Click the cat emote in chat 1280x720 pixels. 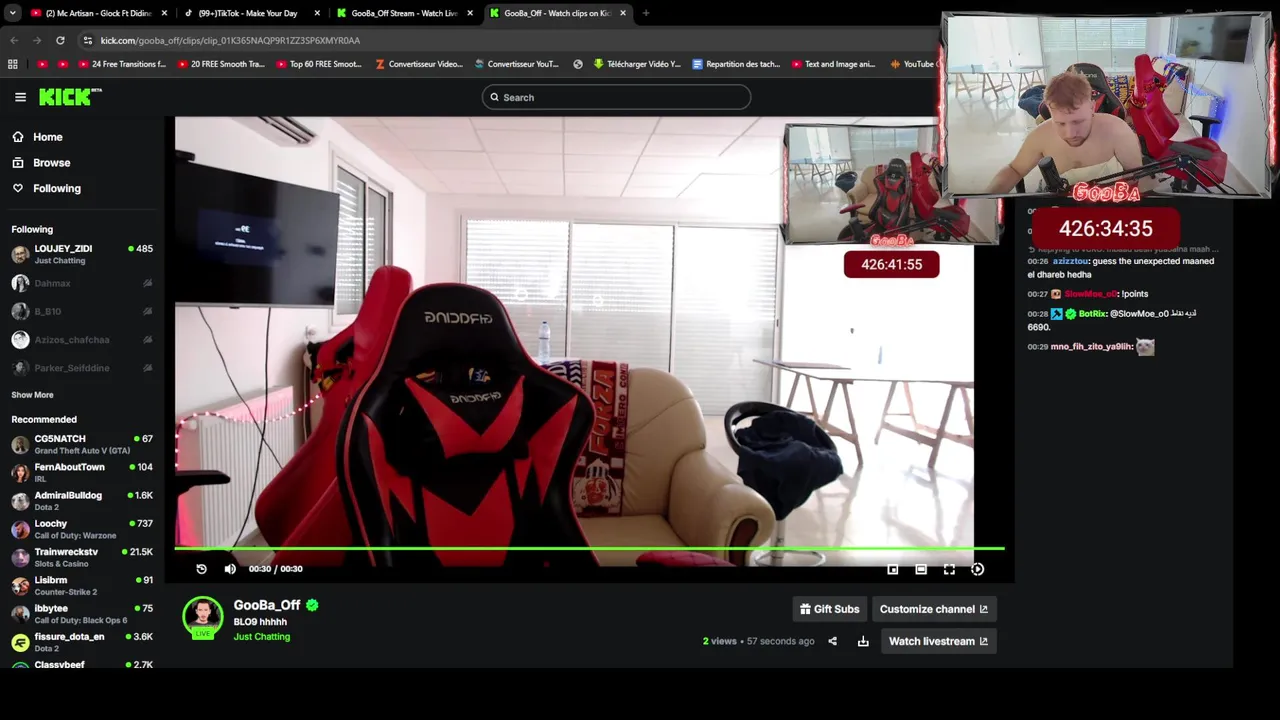(1145, 347)
